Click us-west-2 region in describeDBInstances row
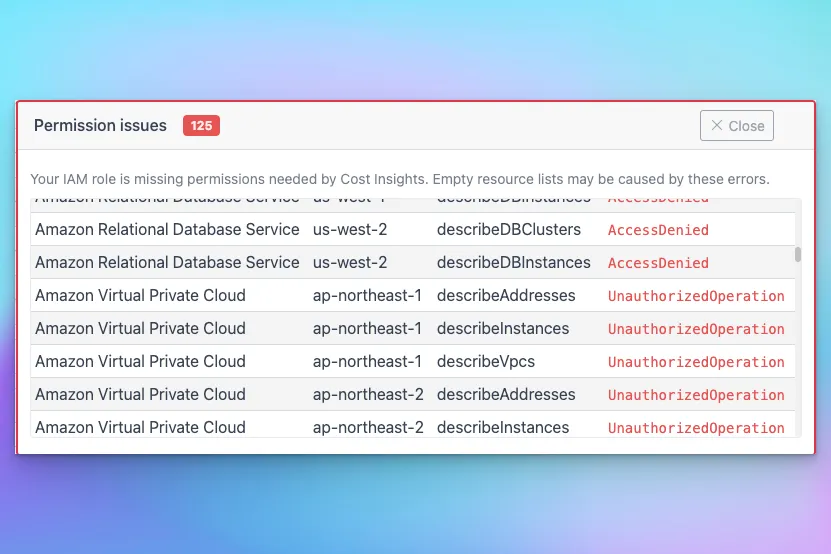Viewport: 831px width, 554px height. click(350, 262)
